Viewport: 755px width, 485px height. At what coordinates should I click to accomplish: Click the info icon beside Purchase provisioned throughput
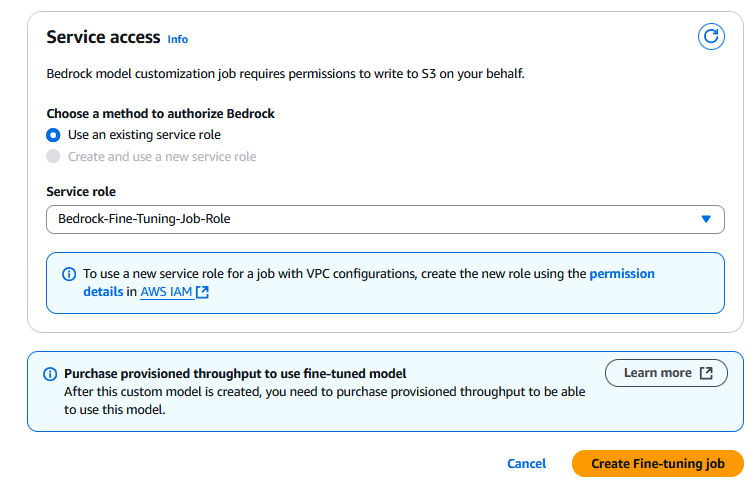(50, 373)
